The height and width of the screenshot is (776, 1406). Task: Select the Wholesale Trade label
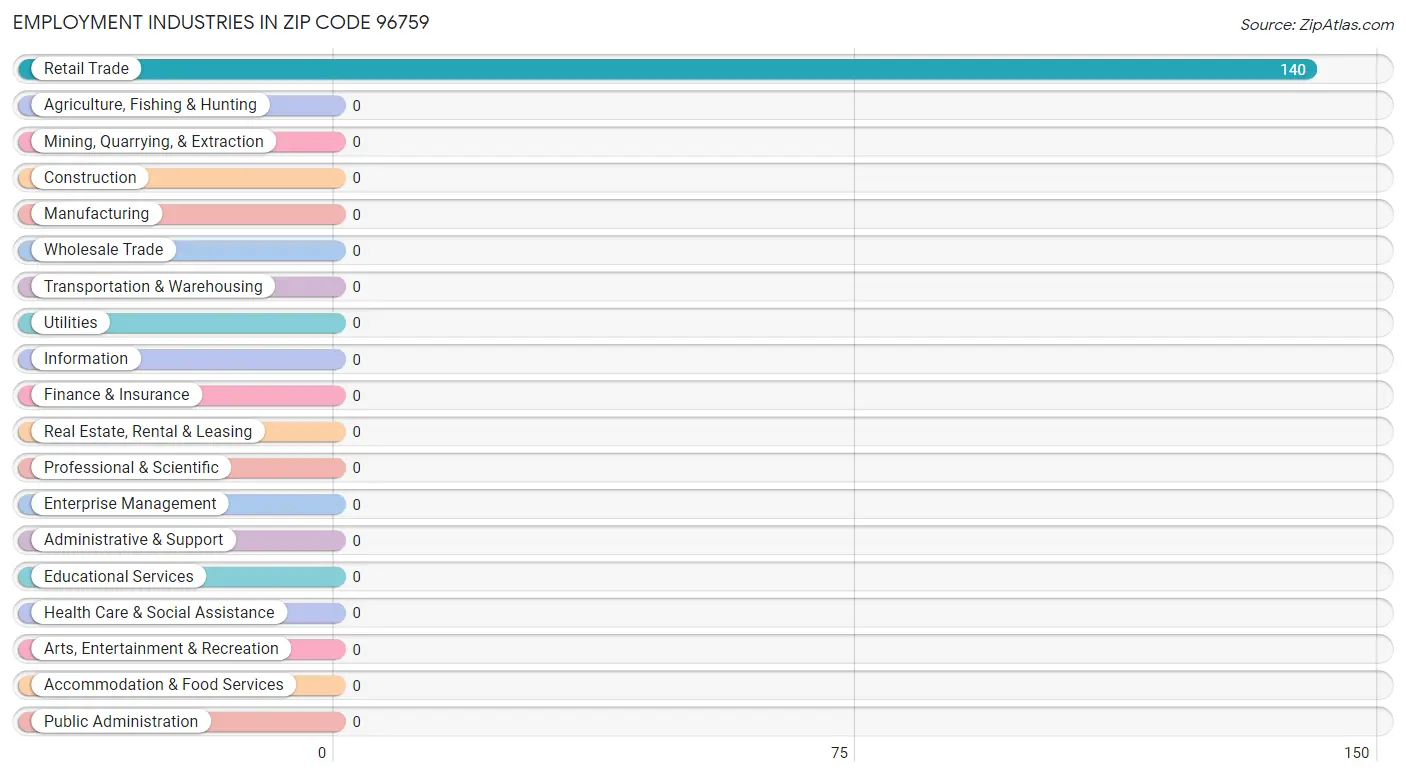click(103, 250)
